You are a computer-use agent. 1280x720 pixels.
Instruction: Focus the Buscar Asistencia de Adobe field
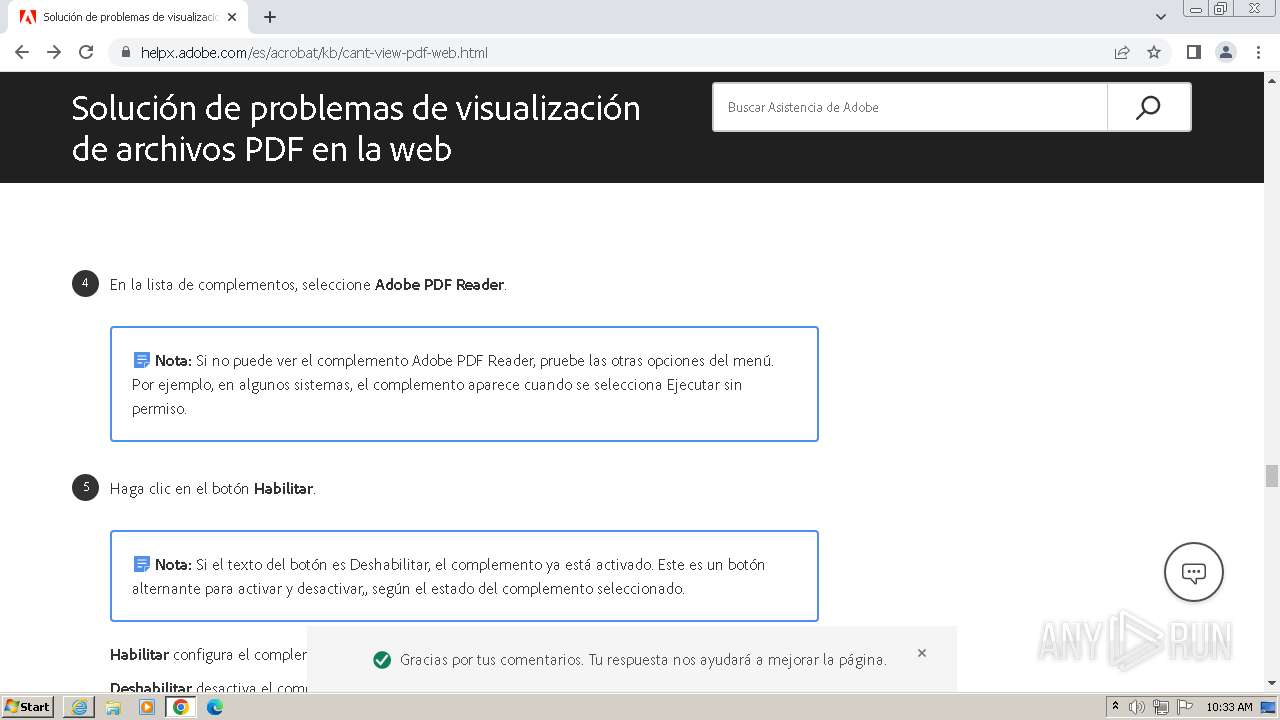[910, 107]
